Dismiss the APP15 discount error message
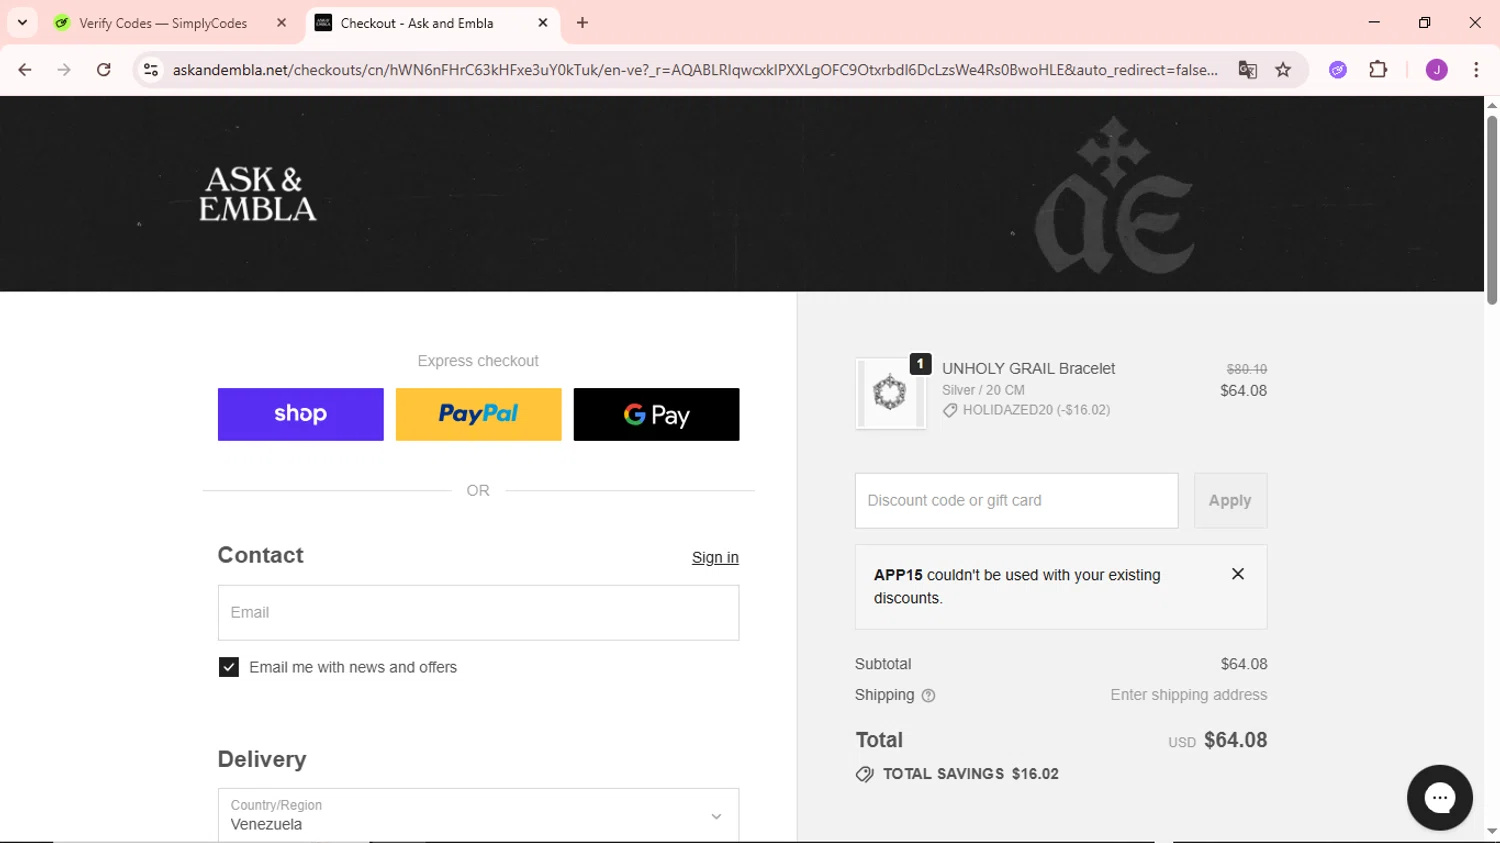Screen dimensions: 1500x843 tap(1238, 574)
